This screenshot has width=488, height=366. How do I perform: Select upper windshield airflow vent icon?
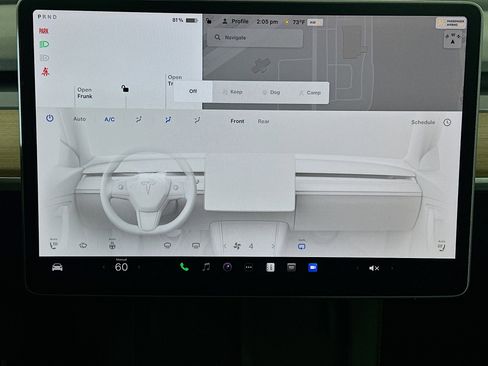[139, 119]
